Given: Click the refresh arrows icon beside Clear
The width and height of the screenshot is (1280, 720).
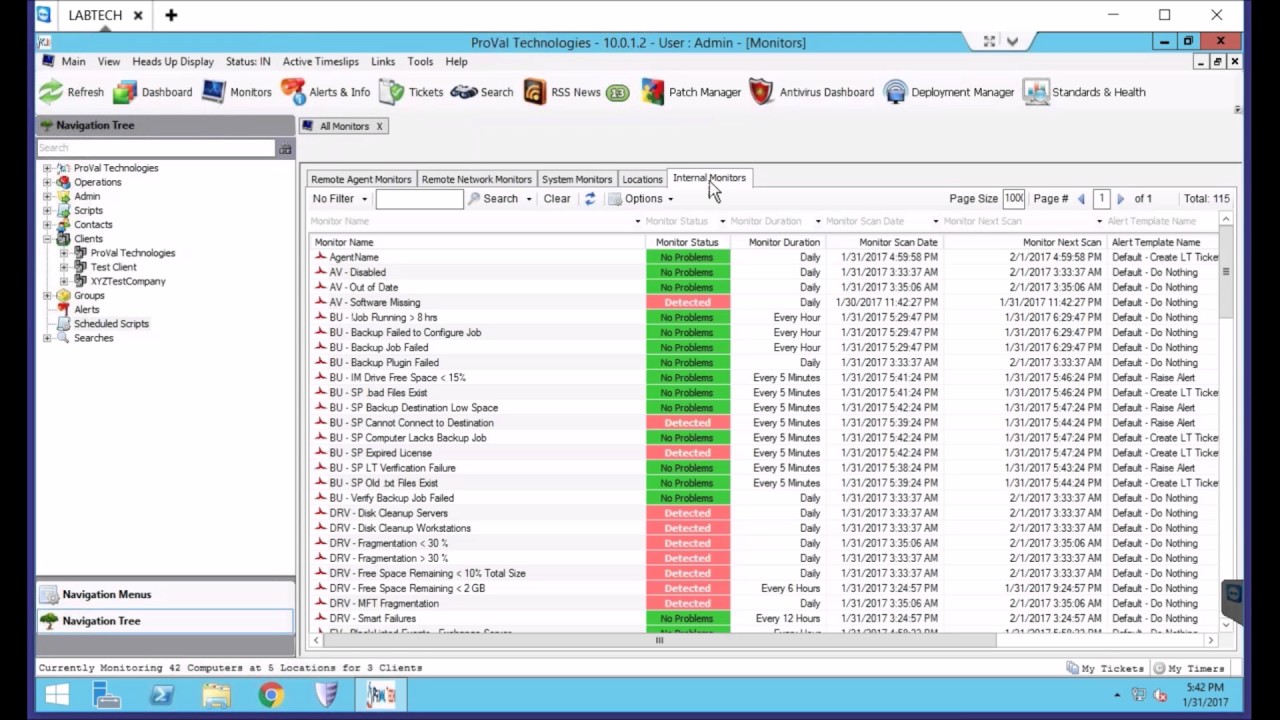Looking at the screenshot, I should pos(590,199).
